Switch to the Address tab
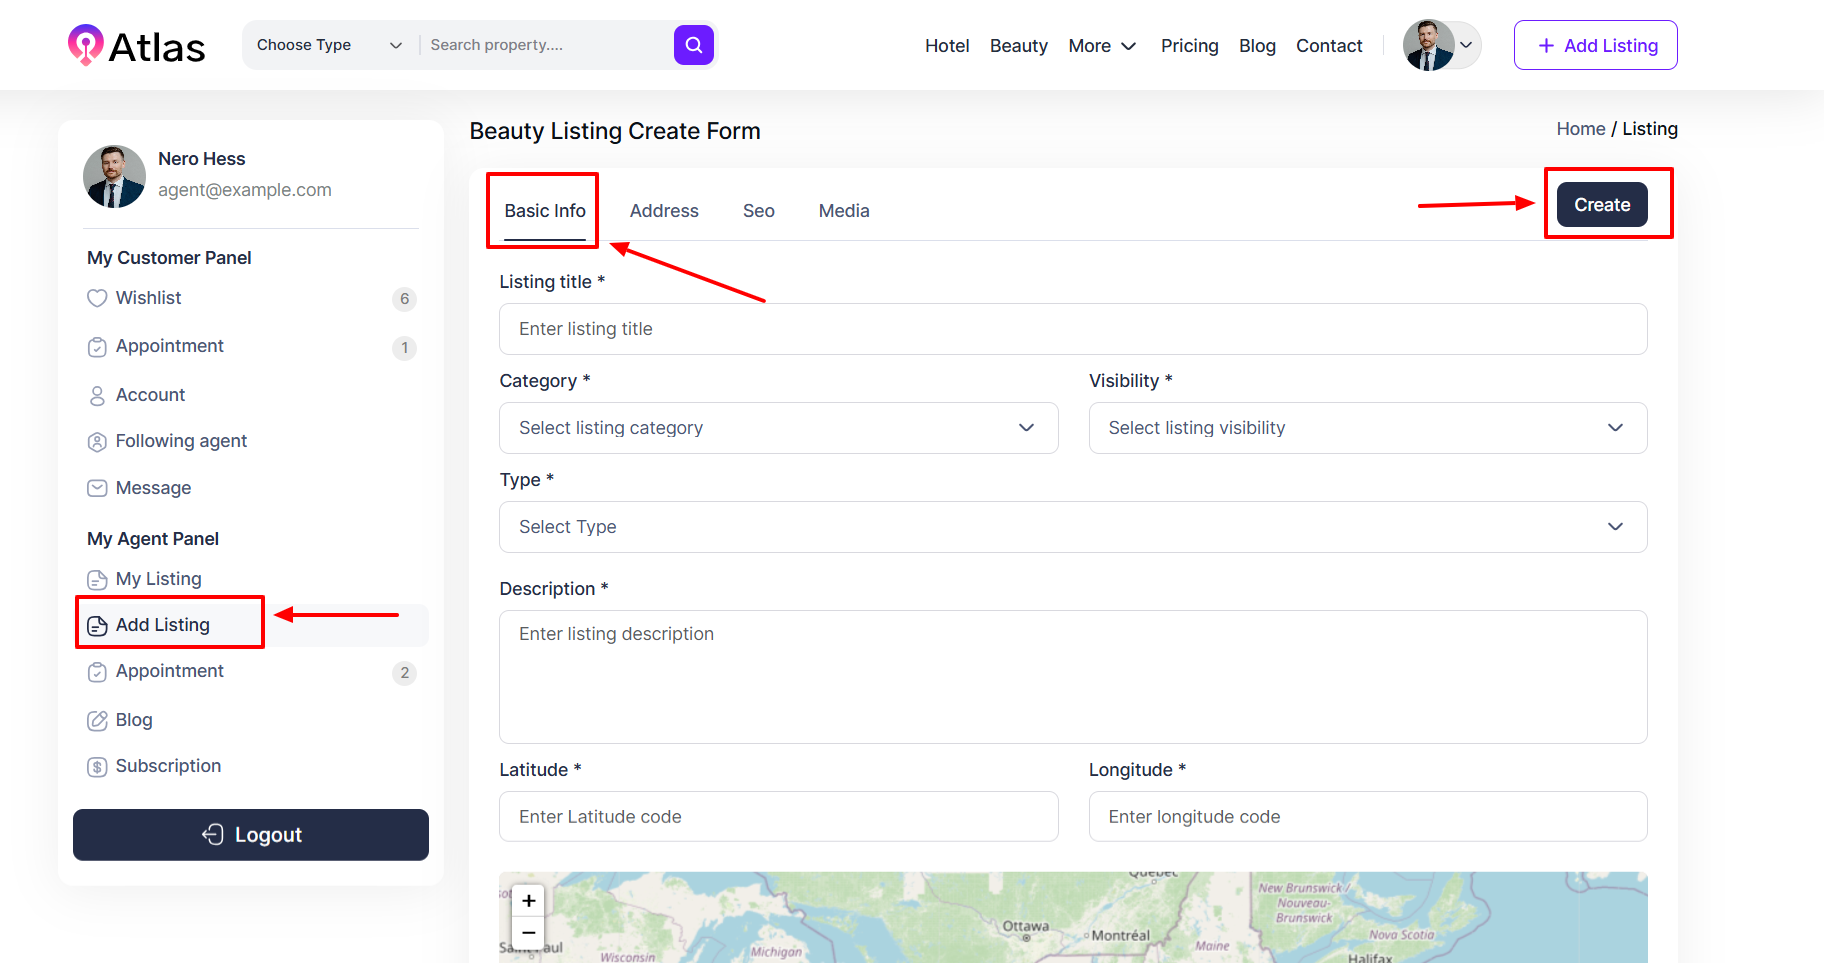 point(664,211)
